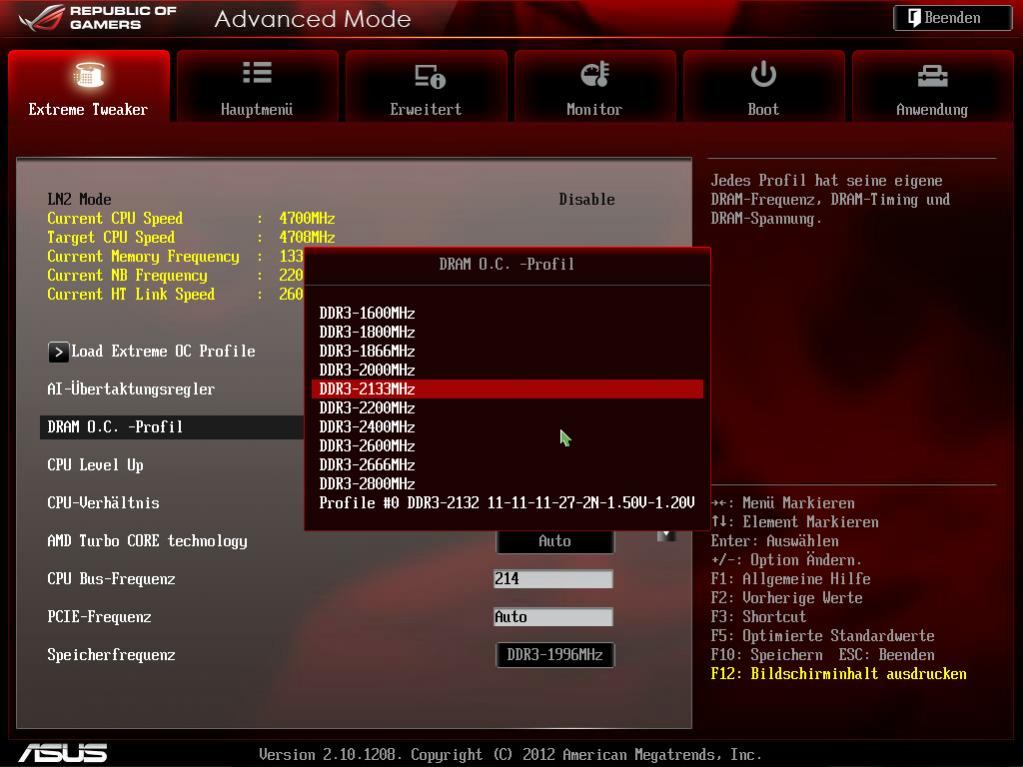This screenshot has height=767, width=1023.
Task: Choose DDR3-2666MHz from the list
Action: pos(507,464)
